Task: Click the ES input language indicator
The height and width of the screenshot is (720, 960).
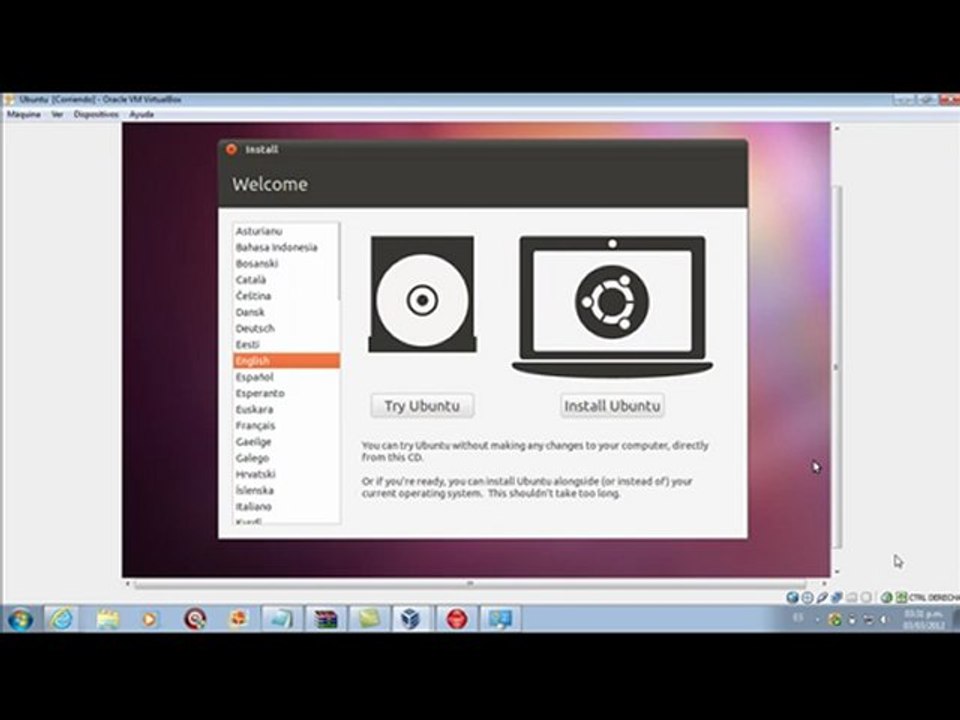Action: point(798,618)
